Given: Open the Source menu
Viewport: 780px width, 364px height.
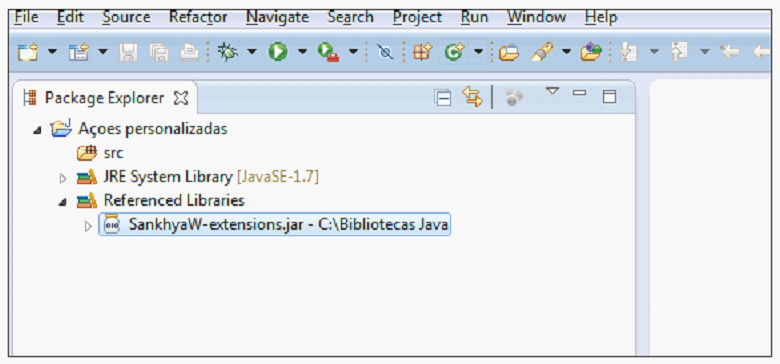Looking at the screenshot, I should (126, 17).
